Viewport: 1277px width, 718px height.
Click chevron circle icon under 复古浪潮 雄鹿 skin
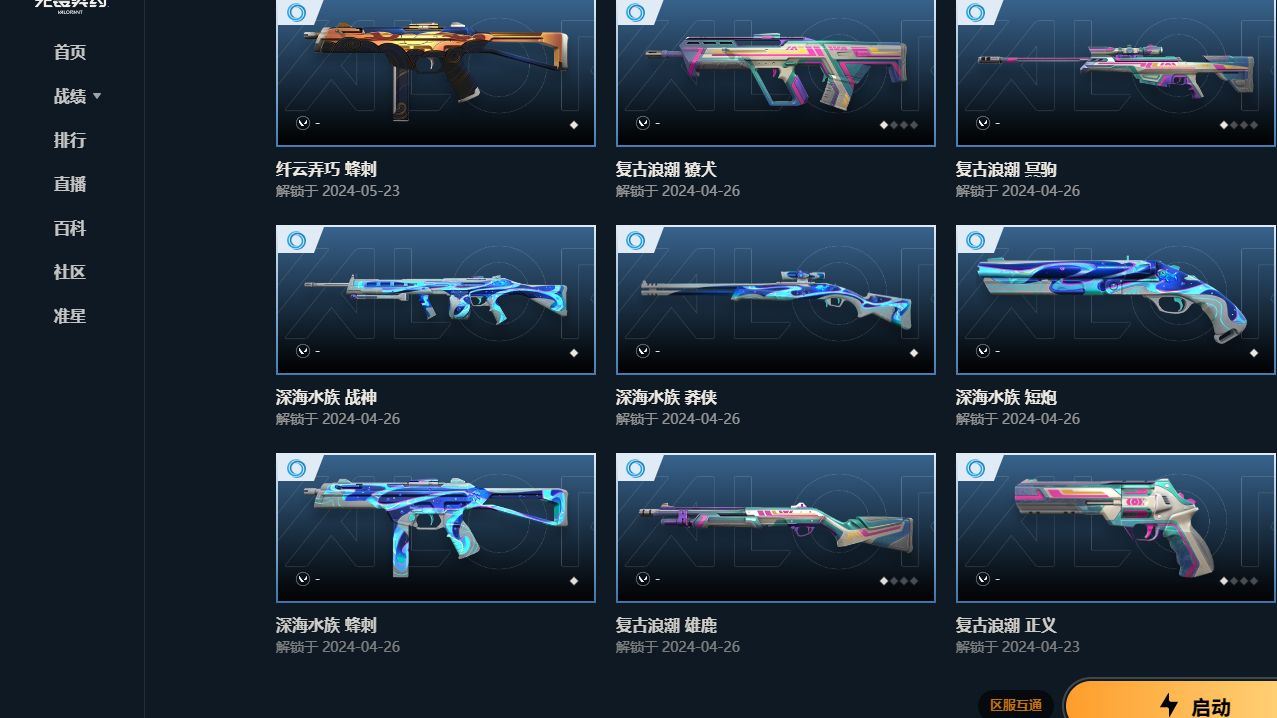click(642, 579)
